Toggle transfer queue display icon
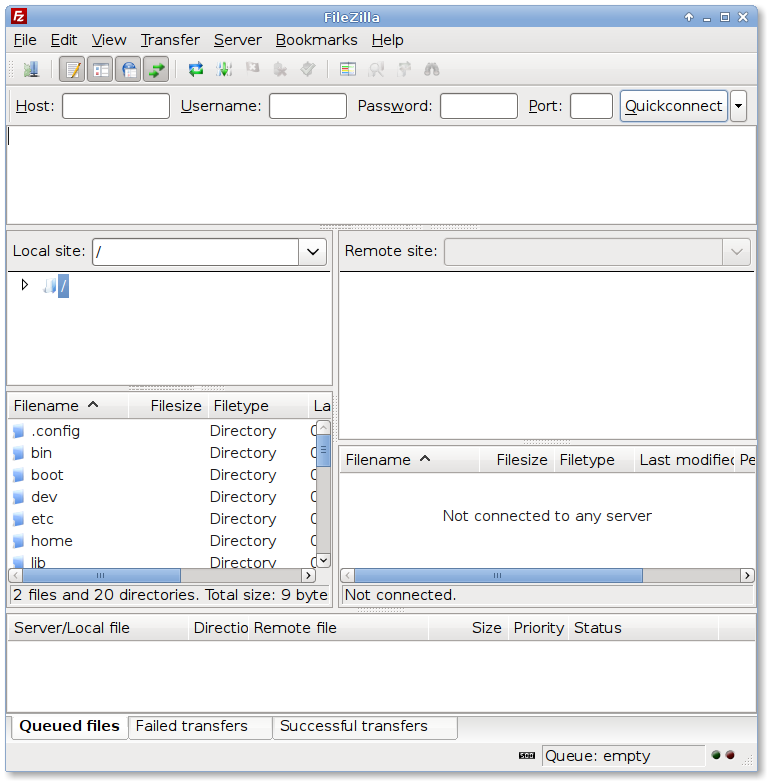 point(156,69)
